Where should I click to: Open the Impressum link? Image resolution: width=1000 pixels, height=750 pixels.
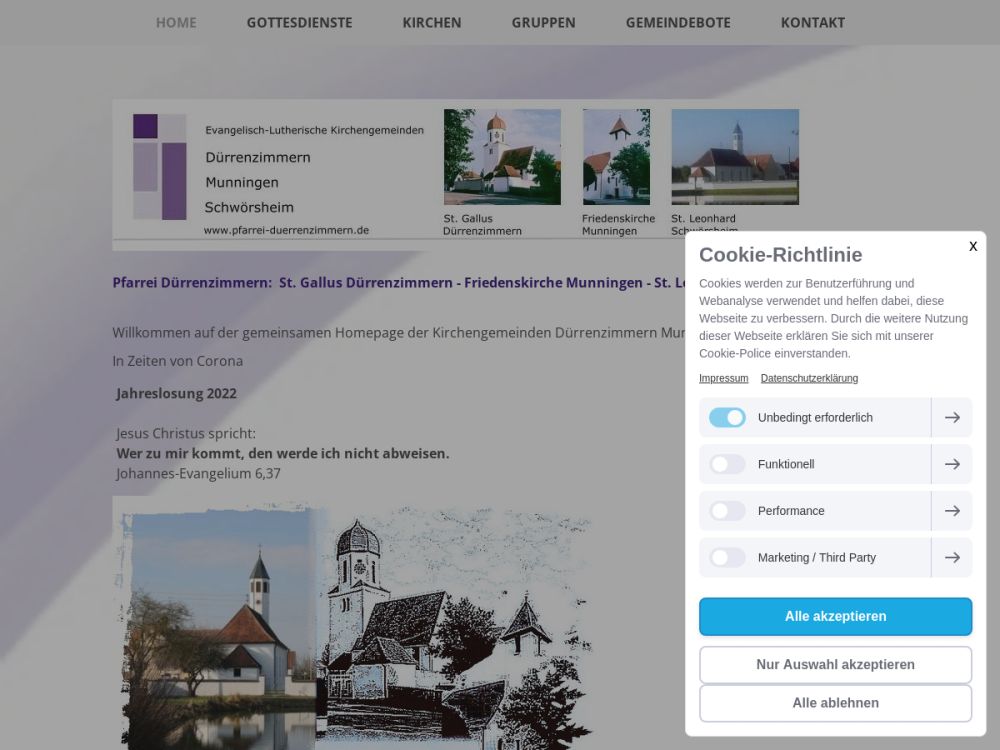[x=723, y=378]
